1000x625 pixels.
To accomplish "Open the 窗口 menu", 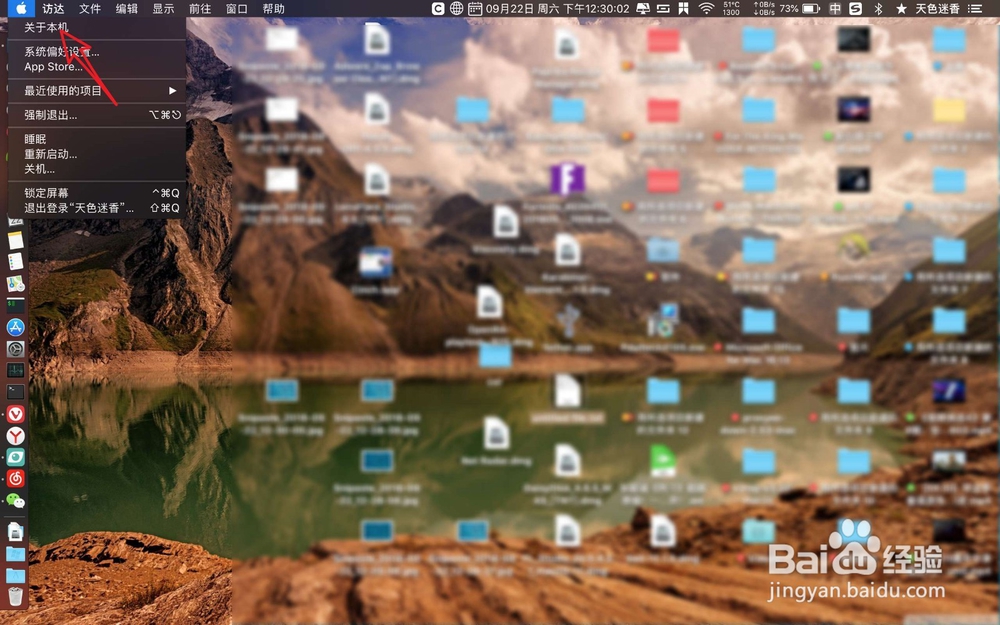I will (x=238, y=9).
